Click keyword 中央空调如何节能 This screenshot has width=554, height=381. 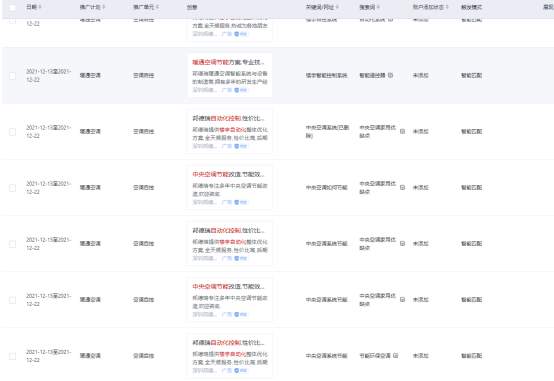point(326,187)
